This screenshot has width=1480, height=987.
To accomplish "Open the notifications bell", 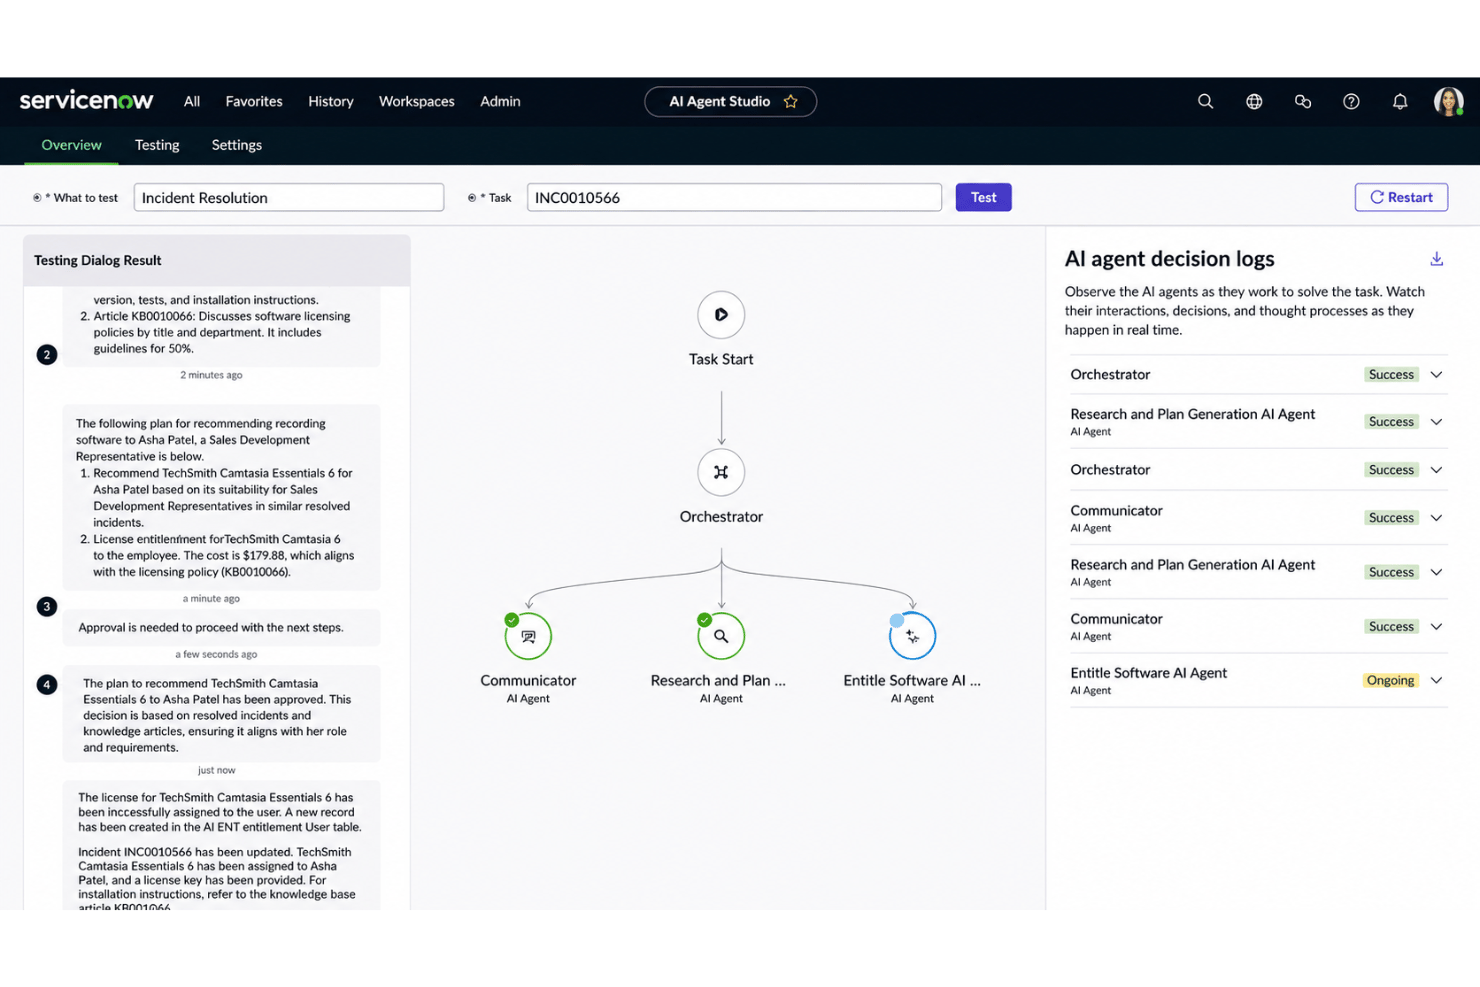I will [1400, 101].
